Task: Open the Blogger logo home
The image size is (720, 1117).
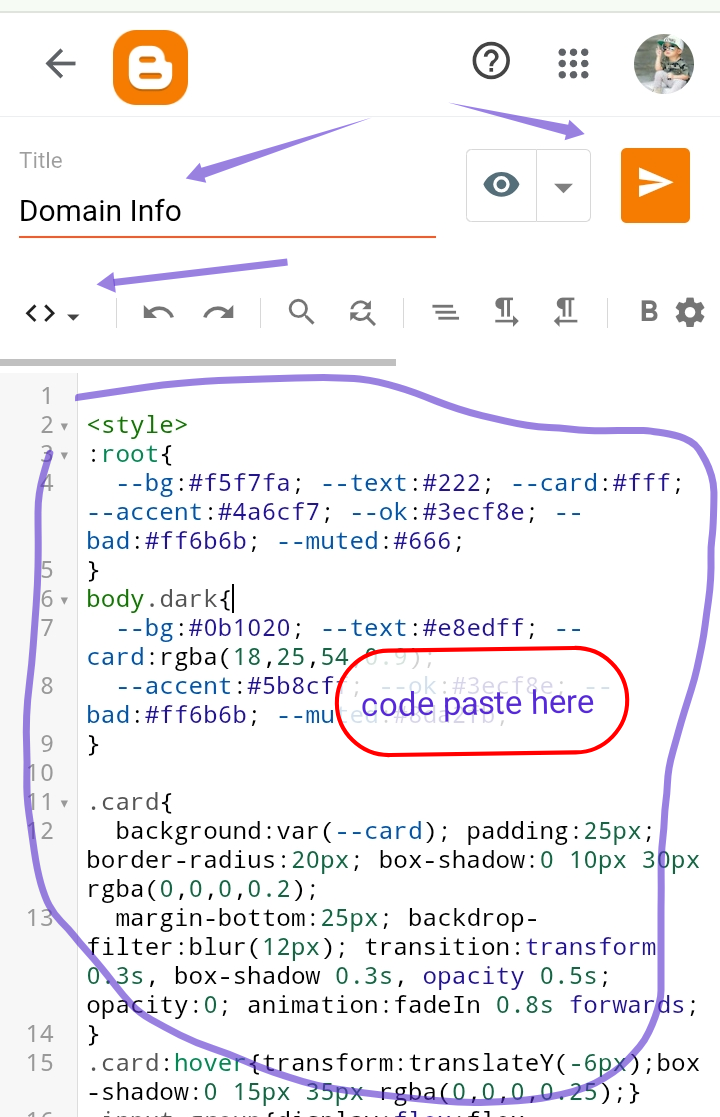Action: (150, 68)
